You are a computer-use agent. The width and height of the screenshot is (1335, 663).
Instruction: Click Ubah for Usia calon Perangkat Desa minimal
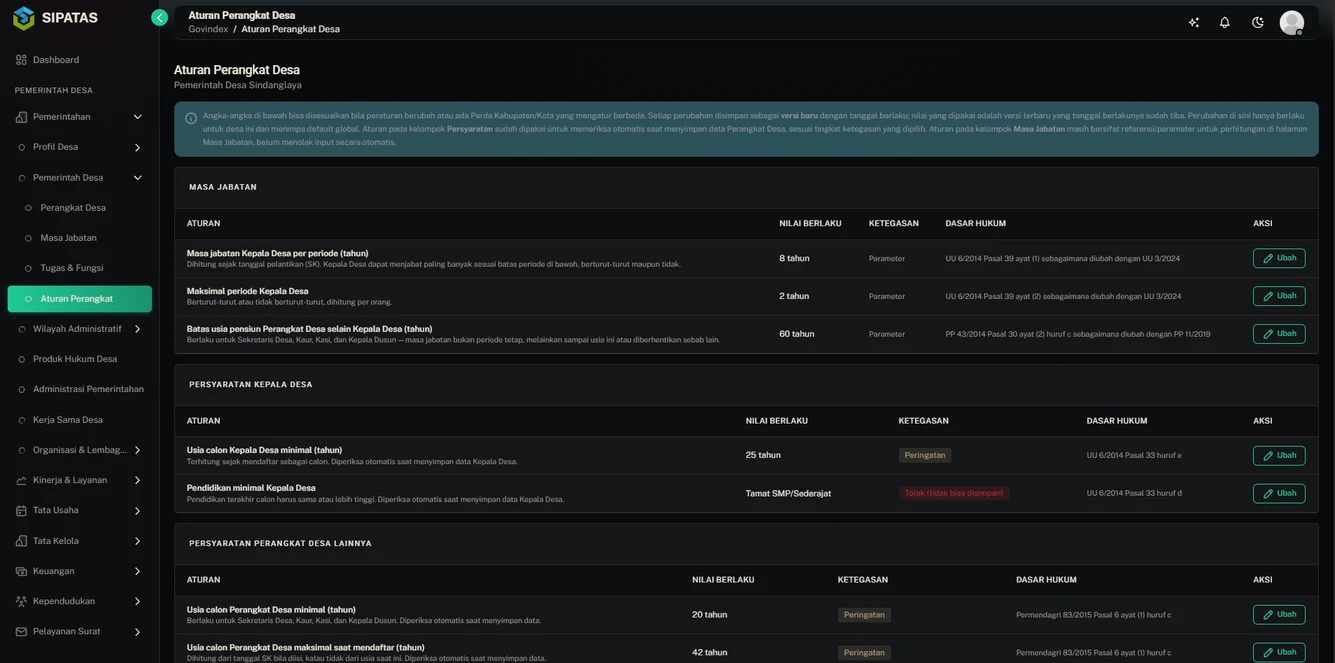tap(1279, 615)
